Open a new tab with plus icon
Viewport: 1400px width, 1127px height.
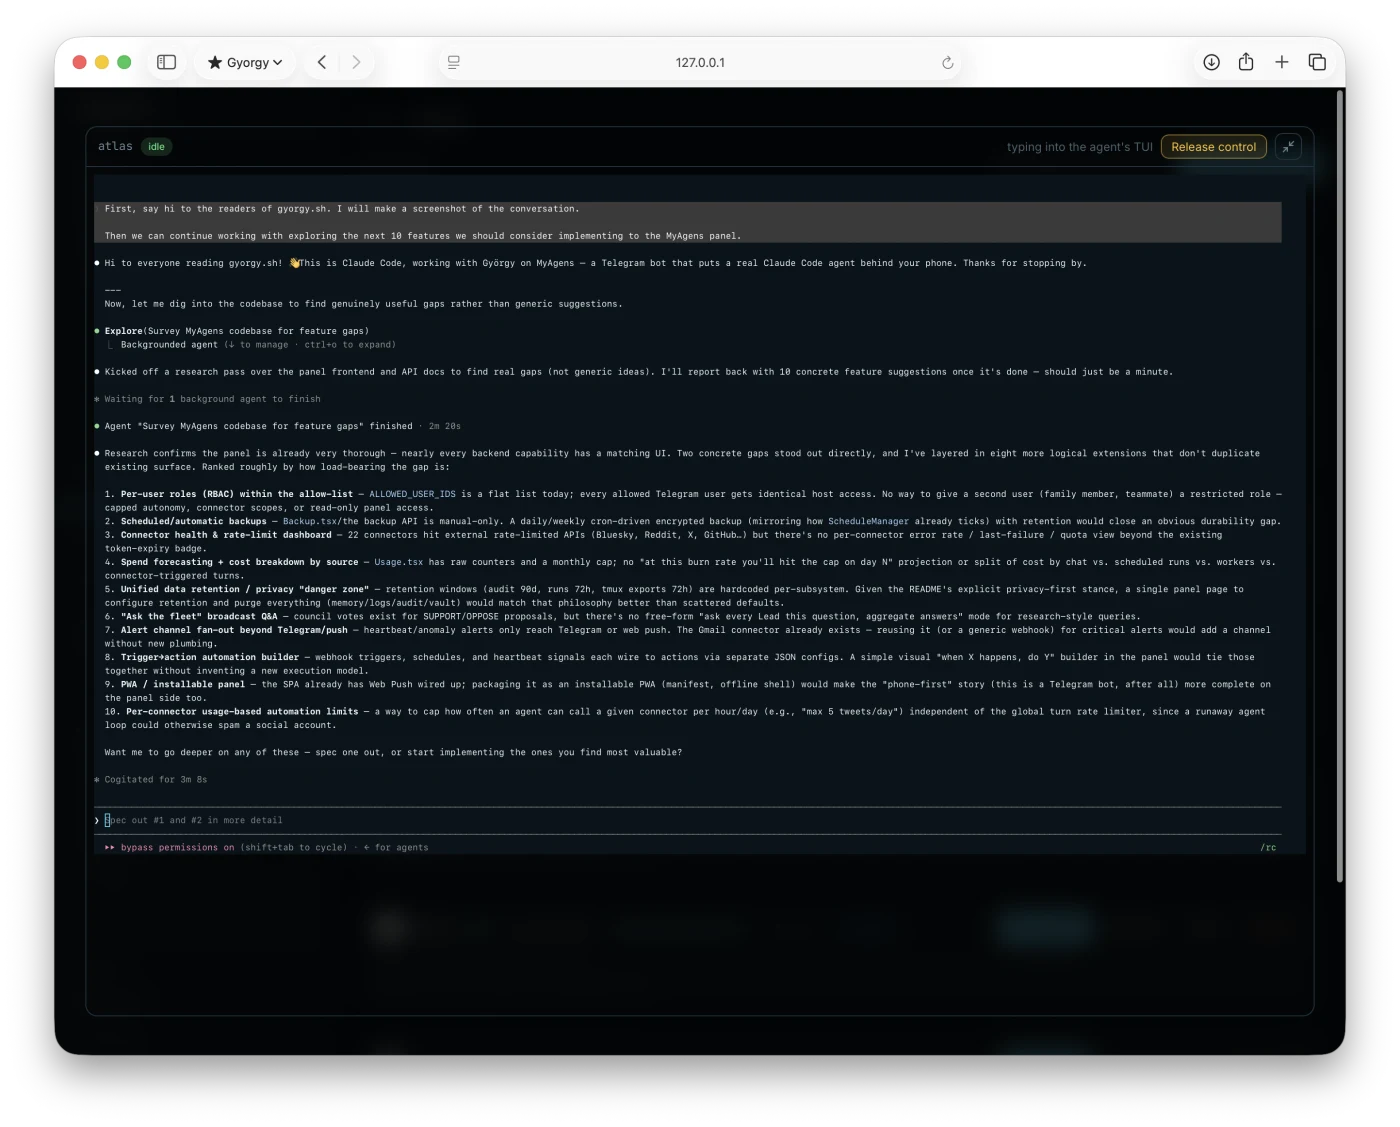click(1282, 62)
